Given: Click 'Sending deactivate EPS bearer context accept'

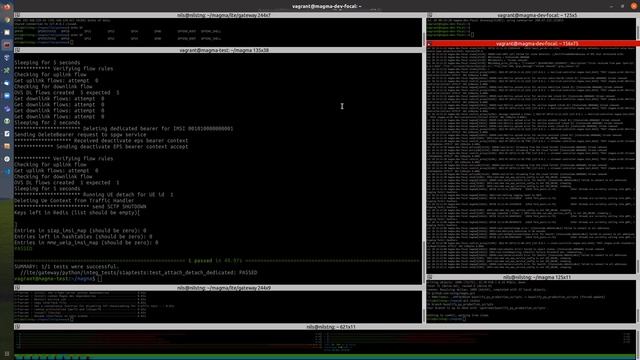Looking at the screenshot, I should (101, 147).
